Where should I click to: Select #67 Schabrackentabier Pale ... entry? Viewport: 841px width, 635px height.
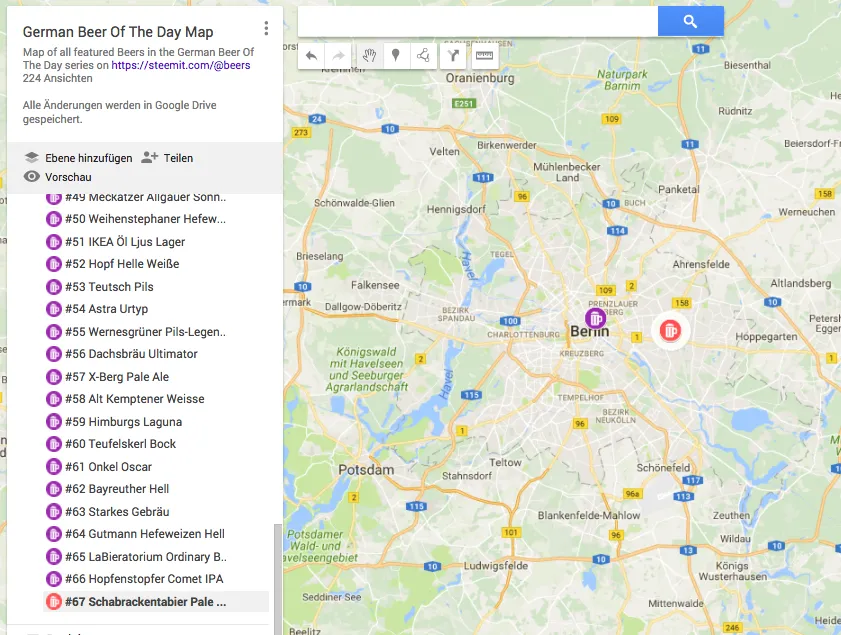click(156, 602)
